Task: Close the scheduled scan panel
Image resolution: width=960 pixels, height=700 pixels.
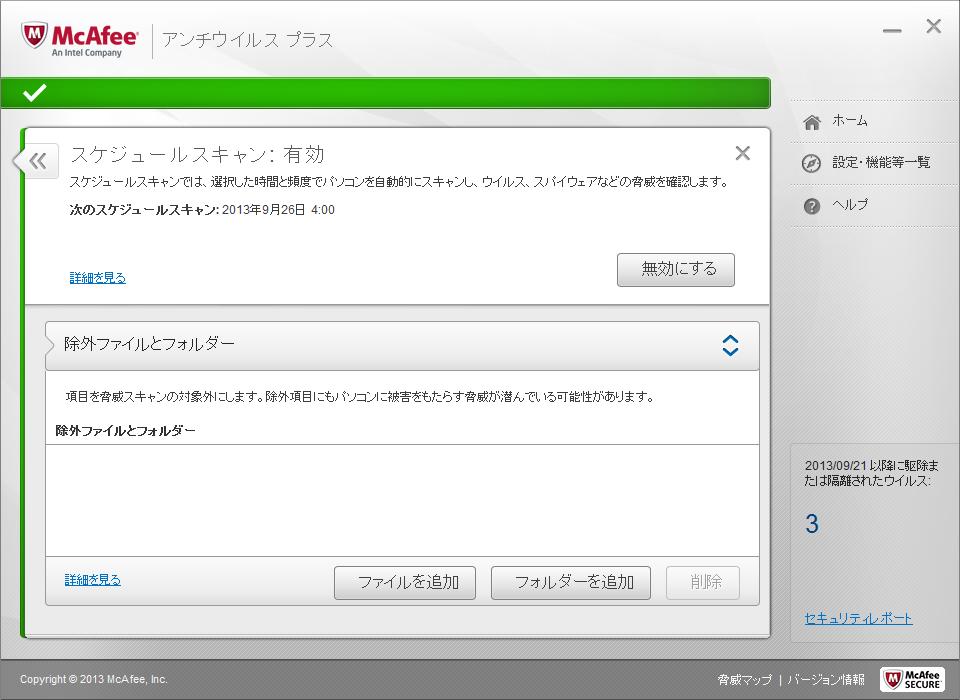Action: pyautogui.click(x=743, y=153)
